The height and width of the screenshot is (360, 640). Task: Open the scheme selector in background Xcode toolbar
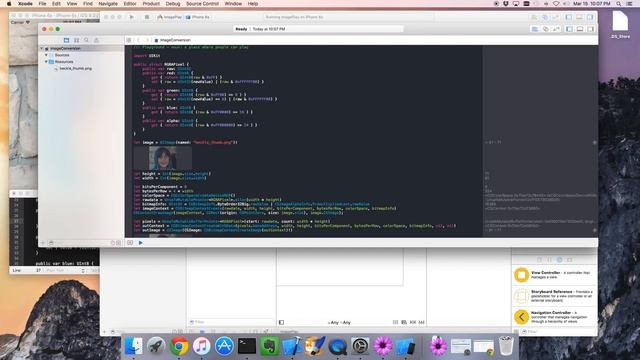point(169,17)
